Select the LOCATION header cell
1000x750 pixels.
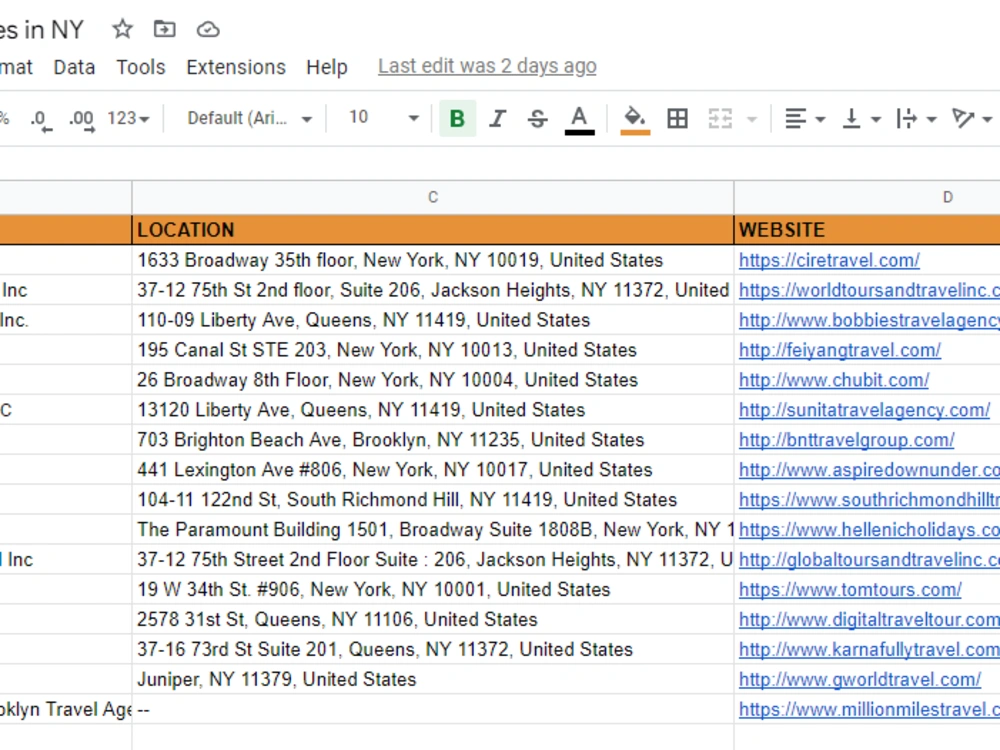pos(433,230)
